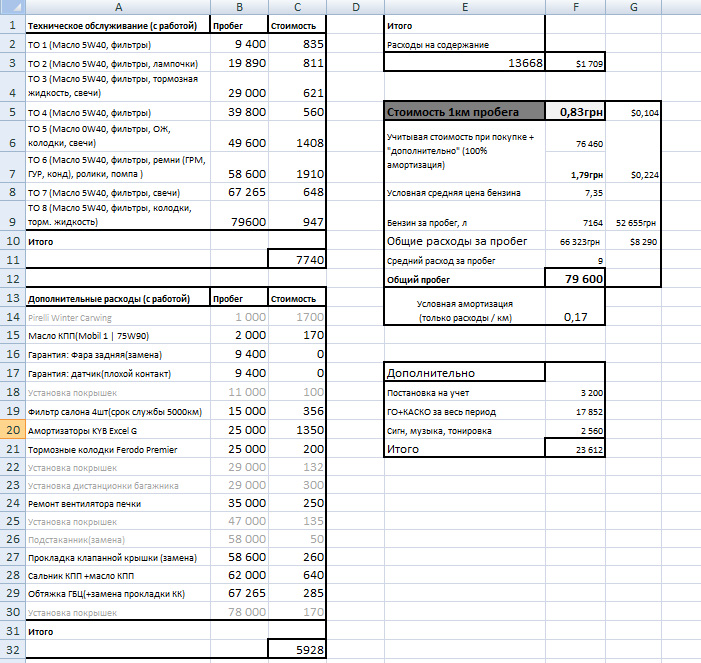Select the column E header
701x663 pixels.
(465, 7)
